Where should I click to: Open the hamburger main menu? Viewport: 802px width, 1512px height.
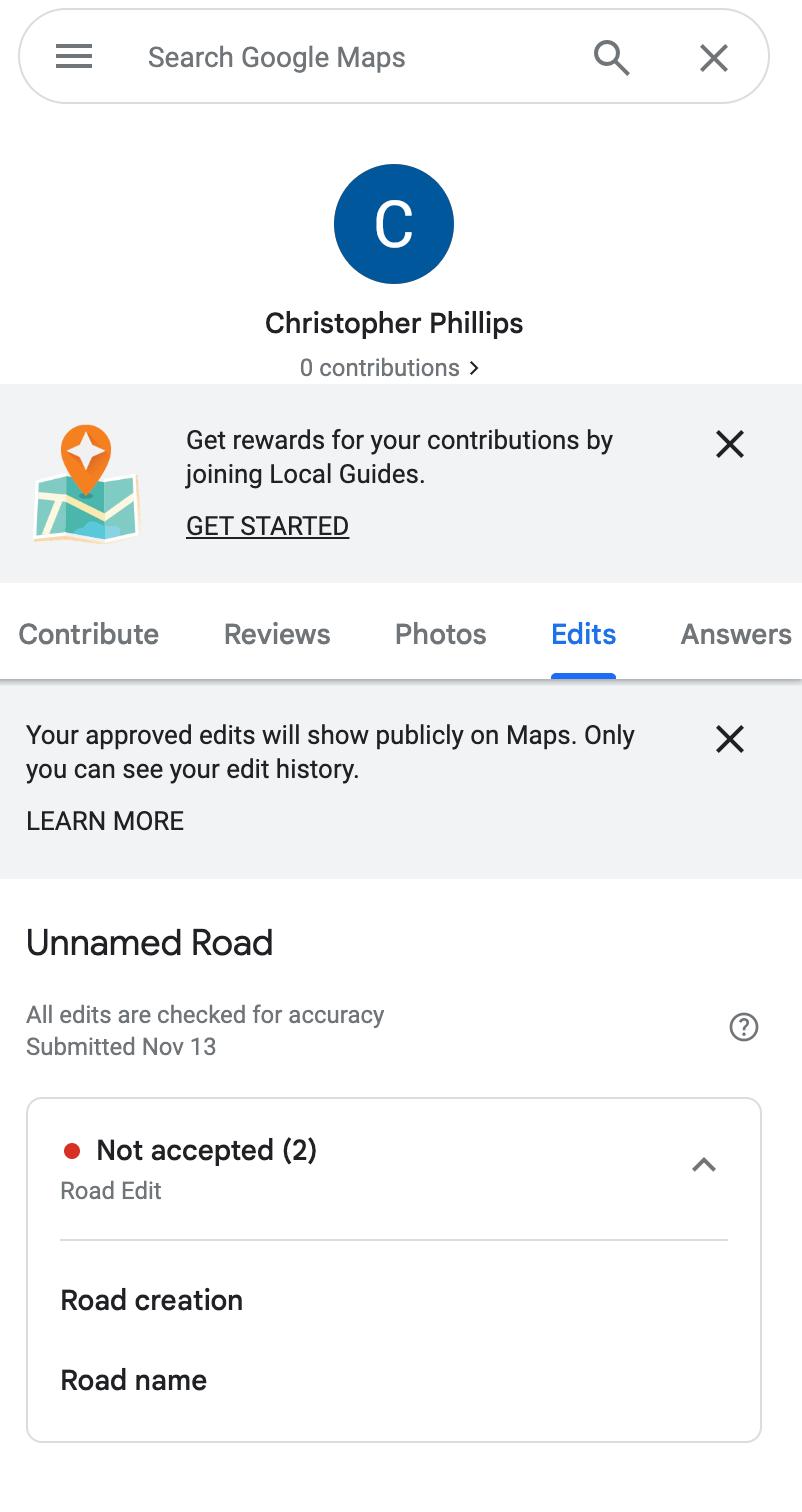(x=74, y=57)
